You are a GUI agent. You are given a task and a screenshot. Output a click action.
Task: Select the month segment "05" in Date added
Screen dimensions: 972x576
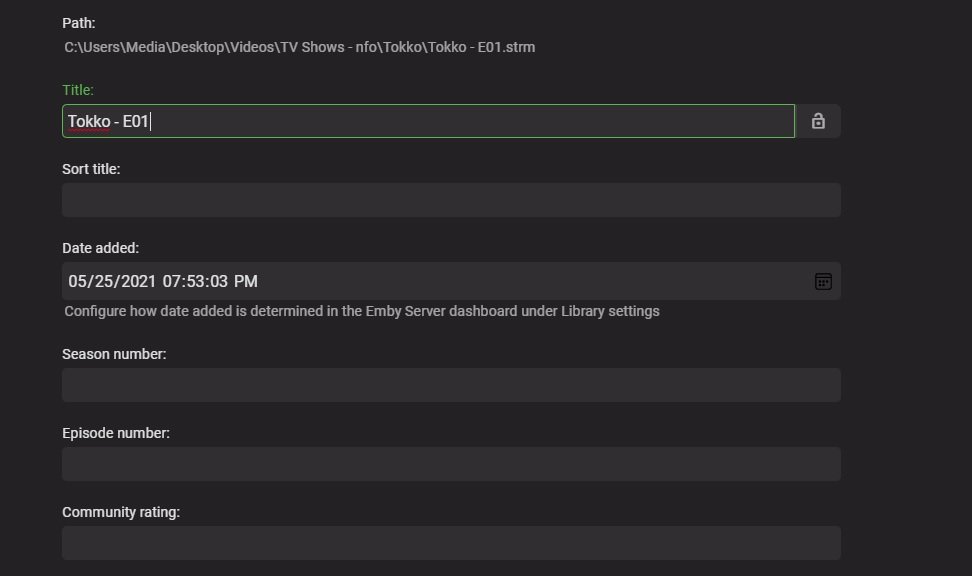(x=77, y=281)
